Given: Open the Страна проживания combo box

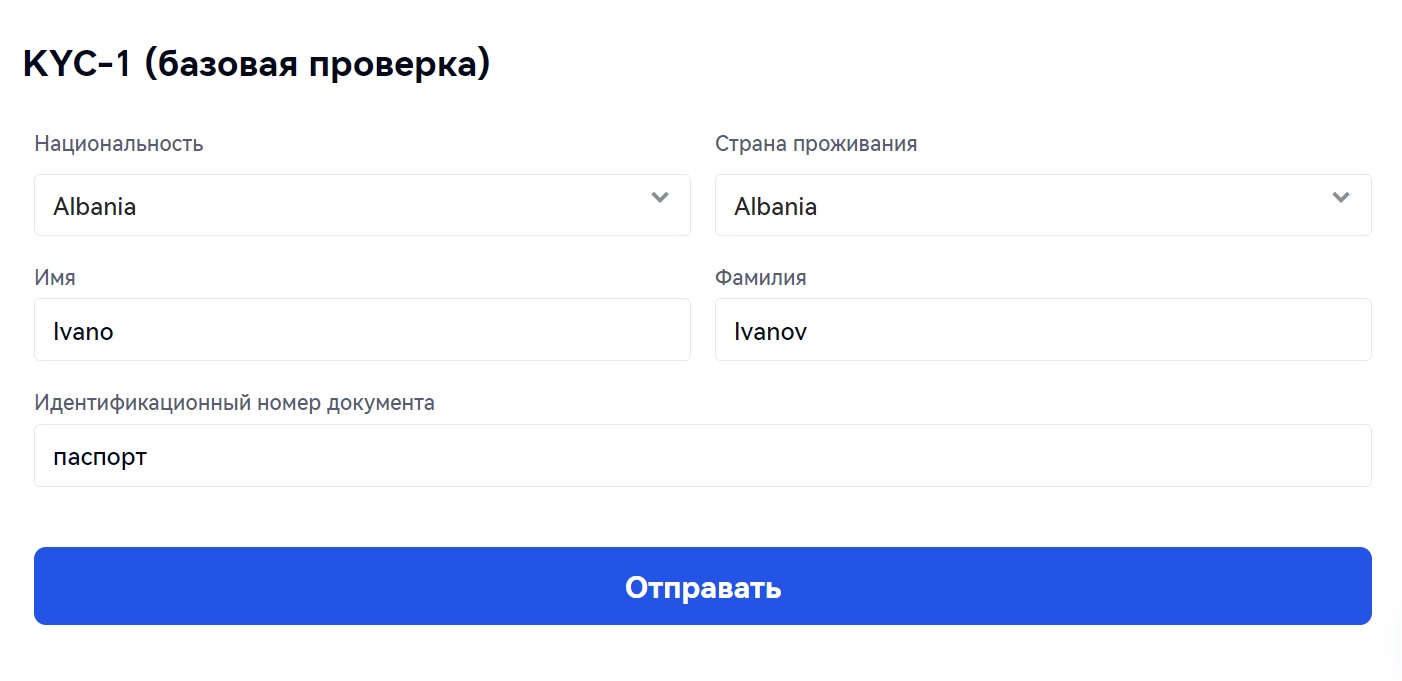Looking at the screenshot, I should [x=1043, y=206].
